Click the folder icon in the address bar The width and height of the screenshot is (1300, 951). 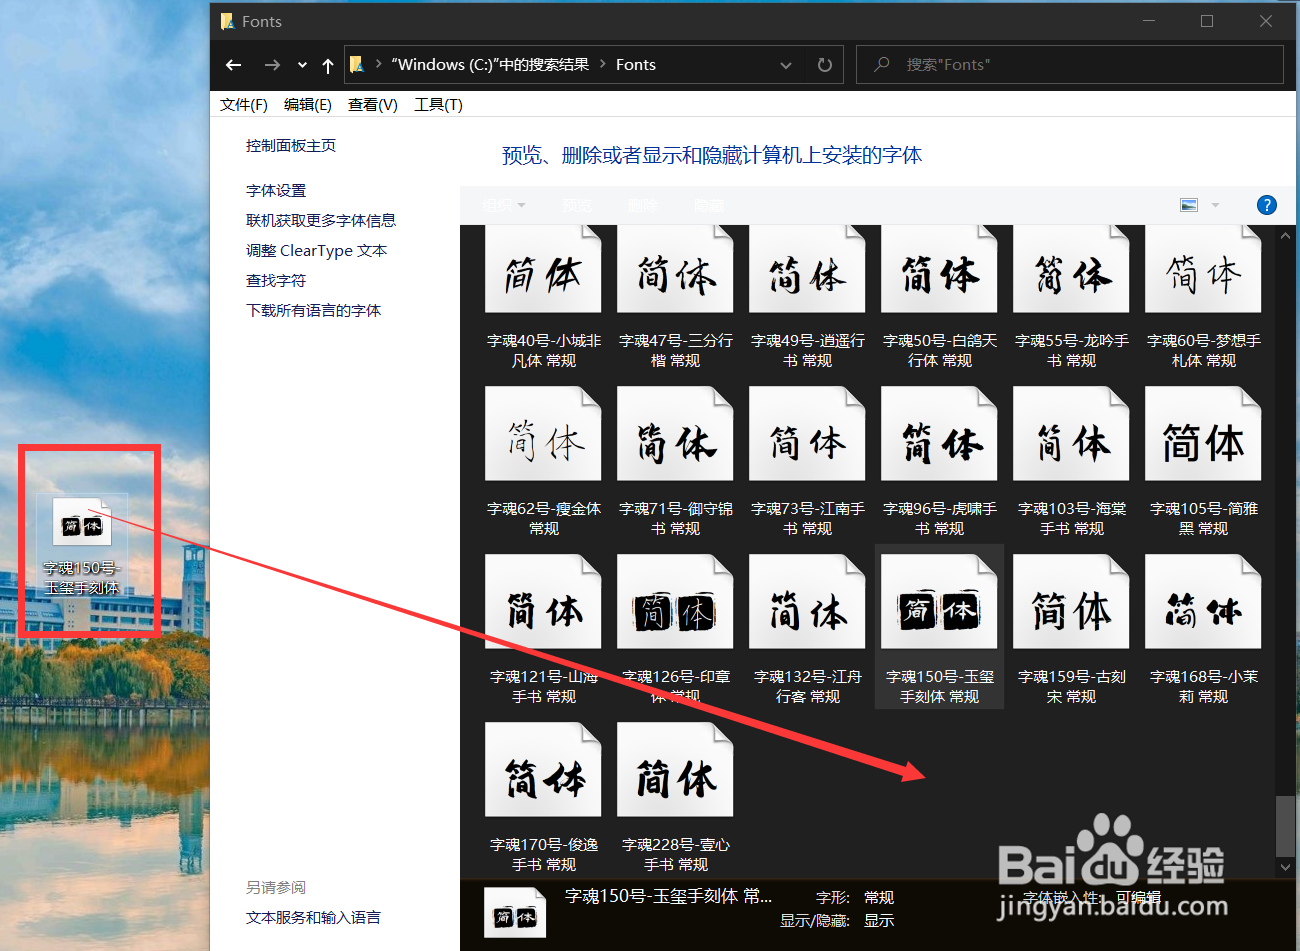(x=357, y=64)
